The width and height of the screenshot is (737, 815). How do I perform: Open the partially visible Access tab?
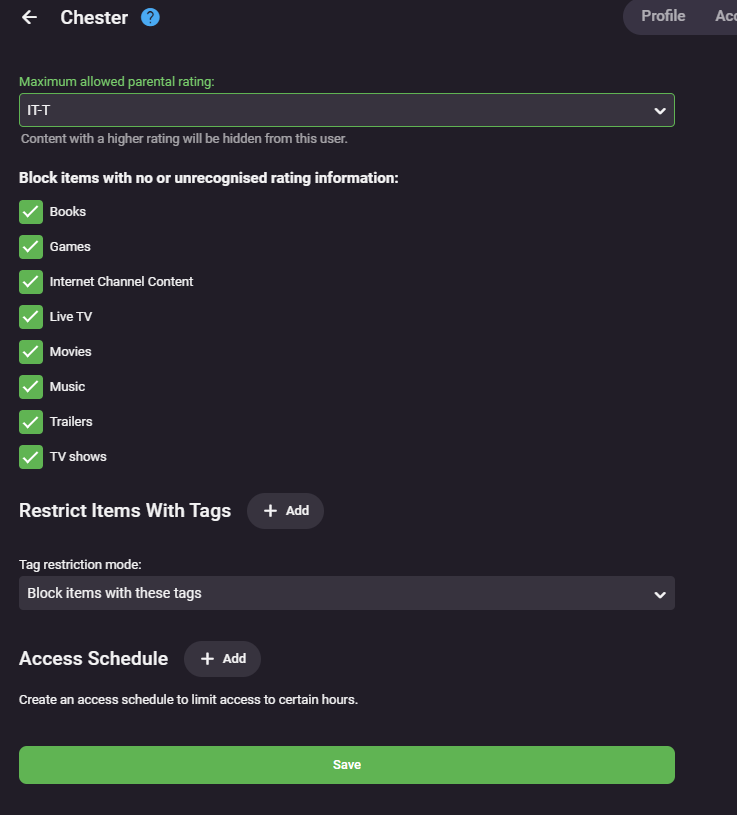tap(725, 16)
